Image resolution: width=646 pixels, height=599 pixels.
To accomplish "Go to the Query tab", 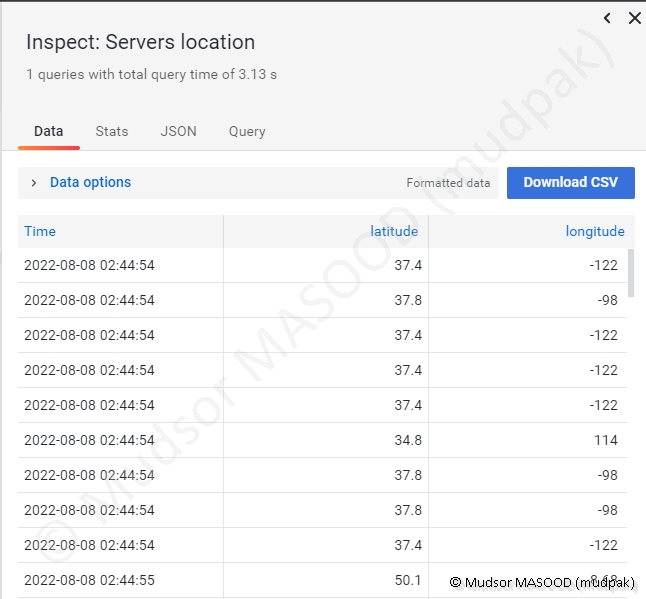I will coord(247,131).
